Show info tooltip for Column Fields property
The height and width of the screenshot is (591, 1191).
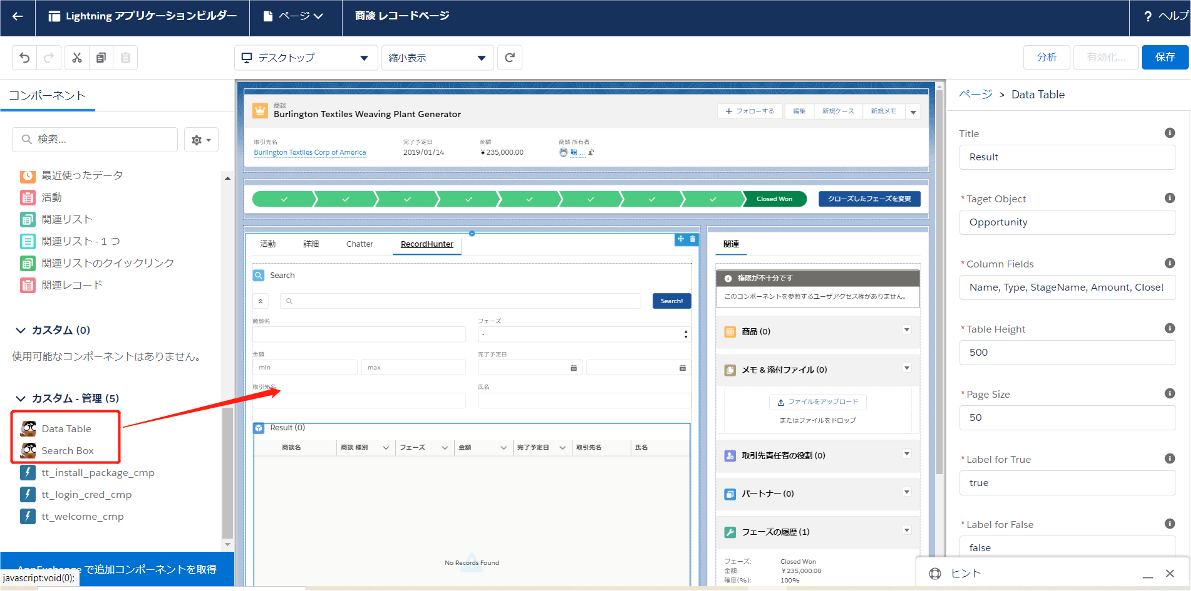(x=1170, y=264)
